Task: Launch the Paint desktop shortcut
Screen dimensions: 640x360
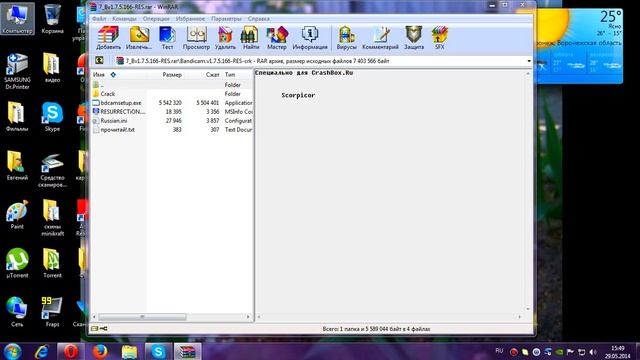Action: point(17,215)
